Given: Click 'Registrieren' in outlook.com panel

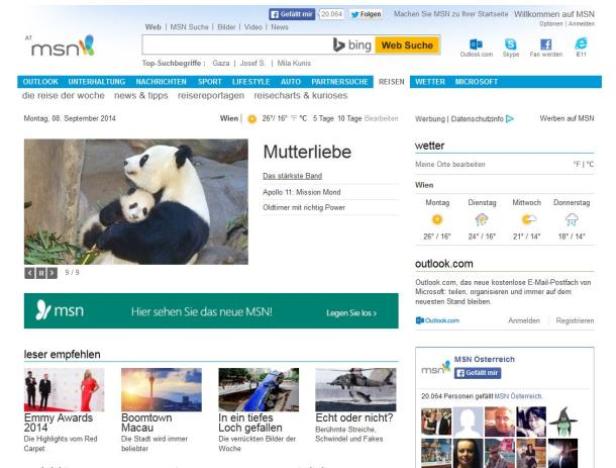Looking at the screenshot, I should point(575,321).
